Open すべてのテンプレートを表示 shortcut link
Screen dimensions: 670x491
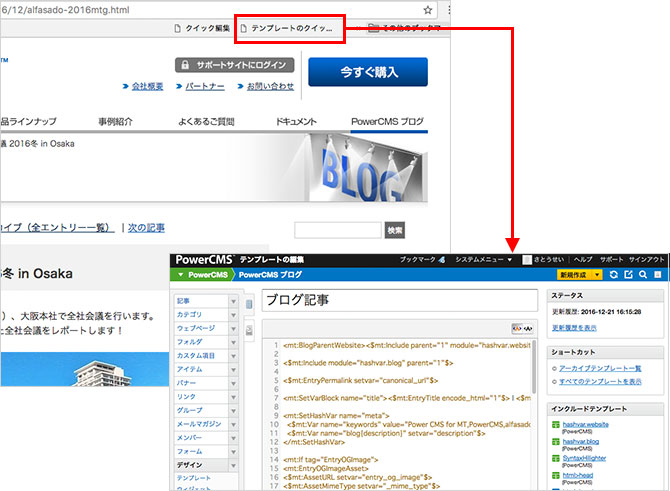coord(600,382)
